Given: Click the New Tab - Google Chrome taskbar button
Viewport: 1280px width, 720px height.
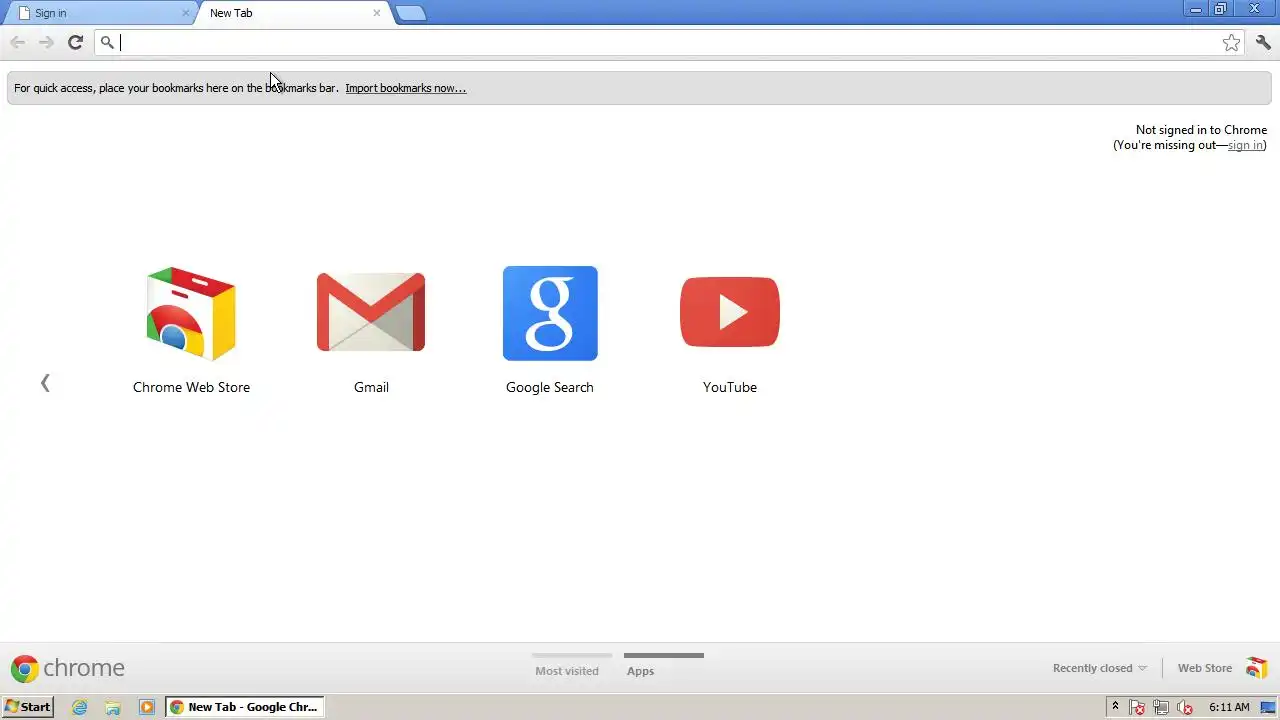Looking at the screenshot, I should (x=244, y=707).
